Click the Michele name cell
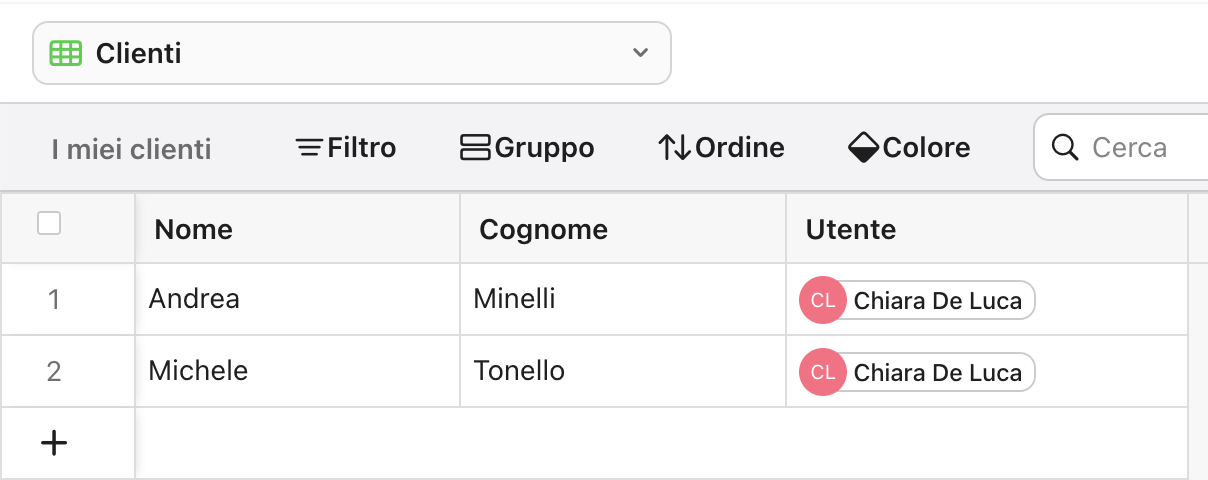Viewport: 1208px width, 480px height. tap(199, 371)
